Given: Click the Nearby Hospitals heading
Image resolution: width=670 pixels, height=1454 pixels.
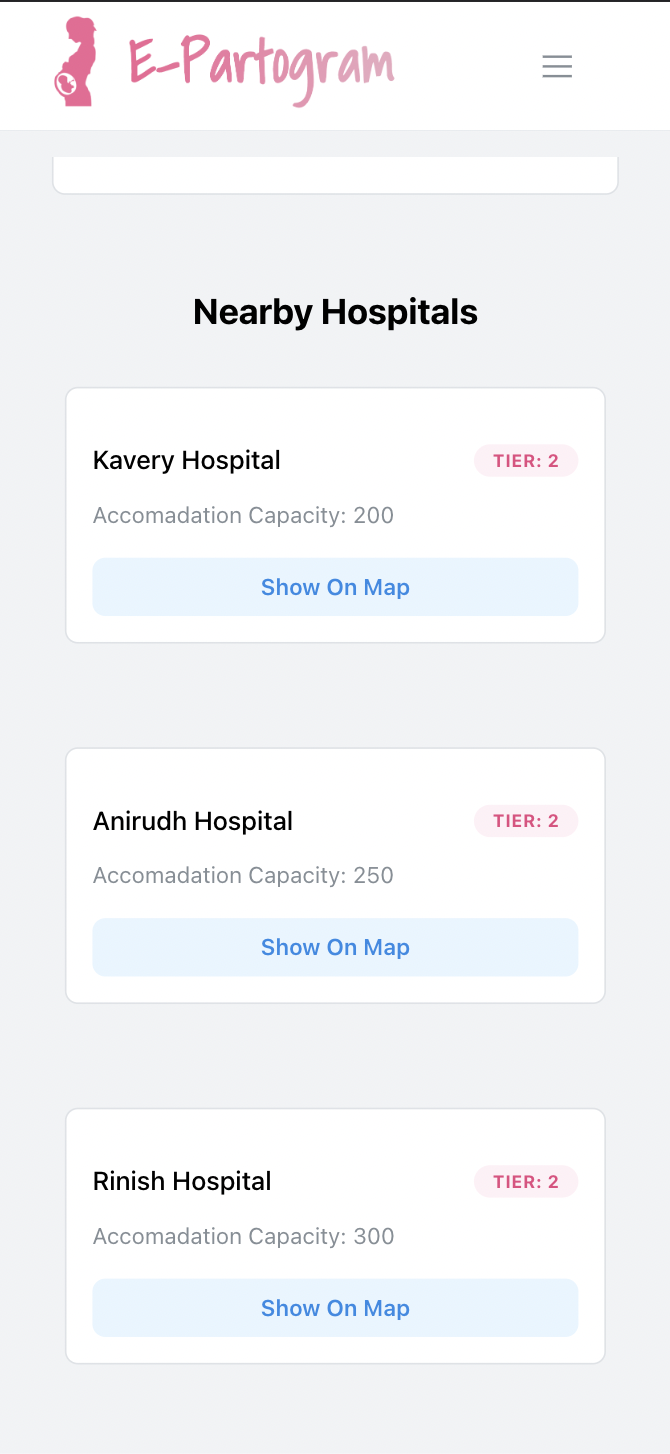Looking at the screenshot, I should (x=335, y=312).
